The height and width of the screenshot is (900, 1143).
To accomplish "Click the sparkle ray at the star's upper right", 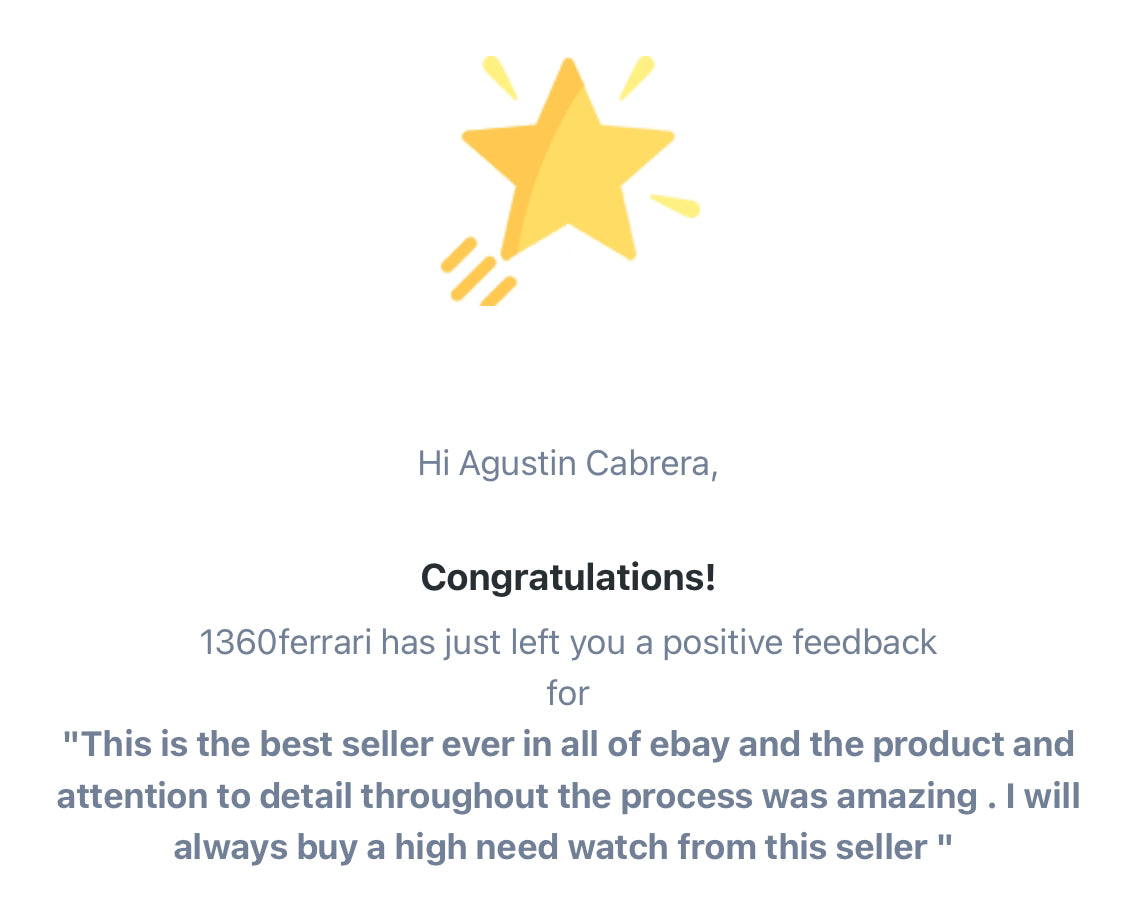I will [637, 77].
